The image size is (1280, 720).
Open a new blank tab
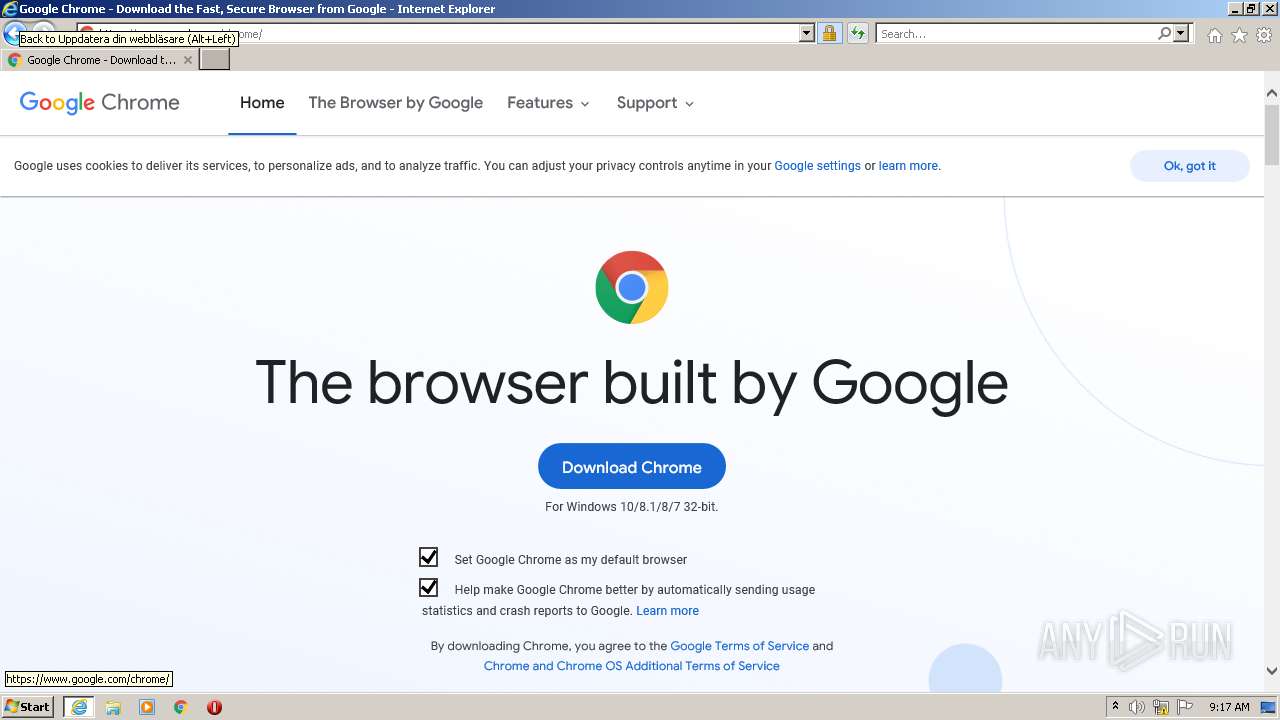pos(215,60)
